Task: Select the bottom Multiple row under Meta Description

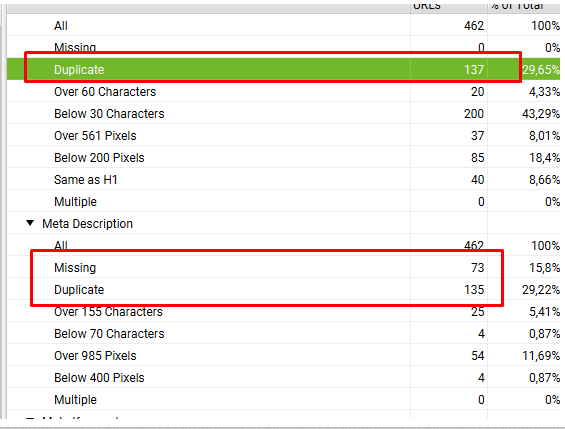Action: (x=283, y=399)
